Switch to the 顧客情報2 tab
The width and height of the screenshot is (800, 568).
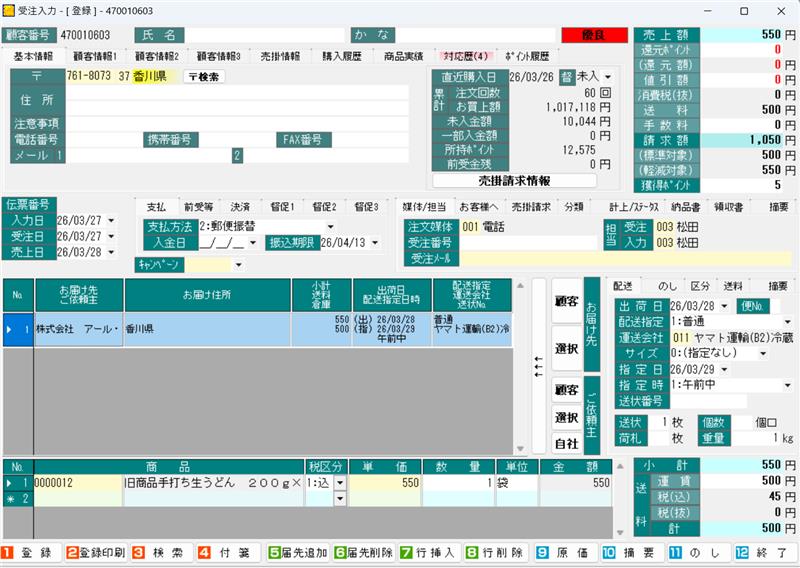[157, 56]
